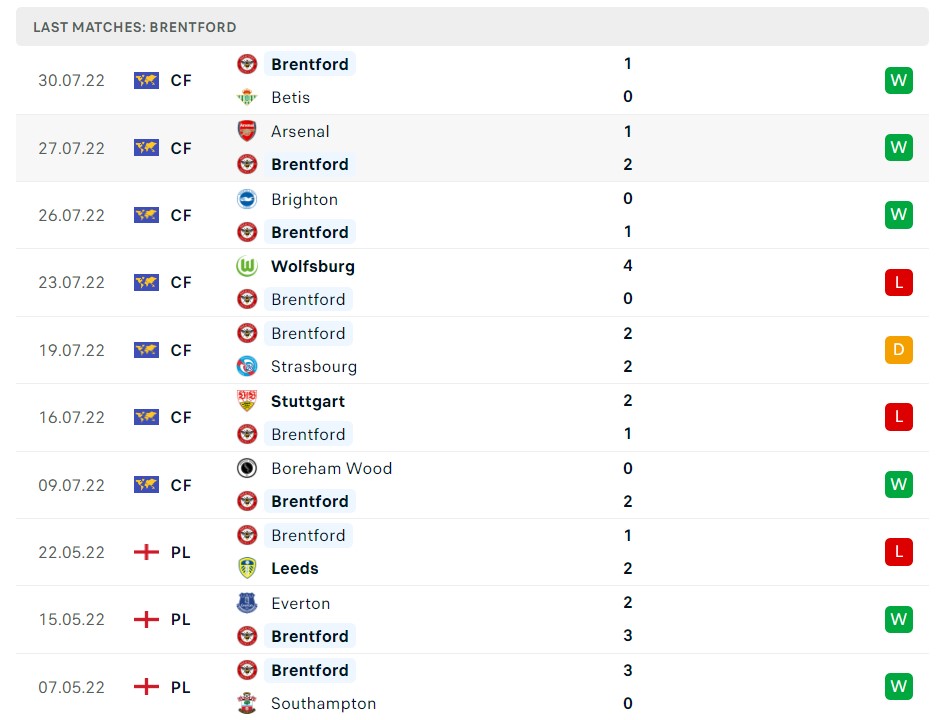The width and height of the screenshot is (945, 720).
Task: Open the Leeds team name link
Action: coord(294,568)
